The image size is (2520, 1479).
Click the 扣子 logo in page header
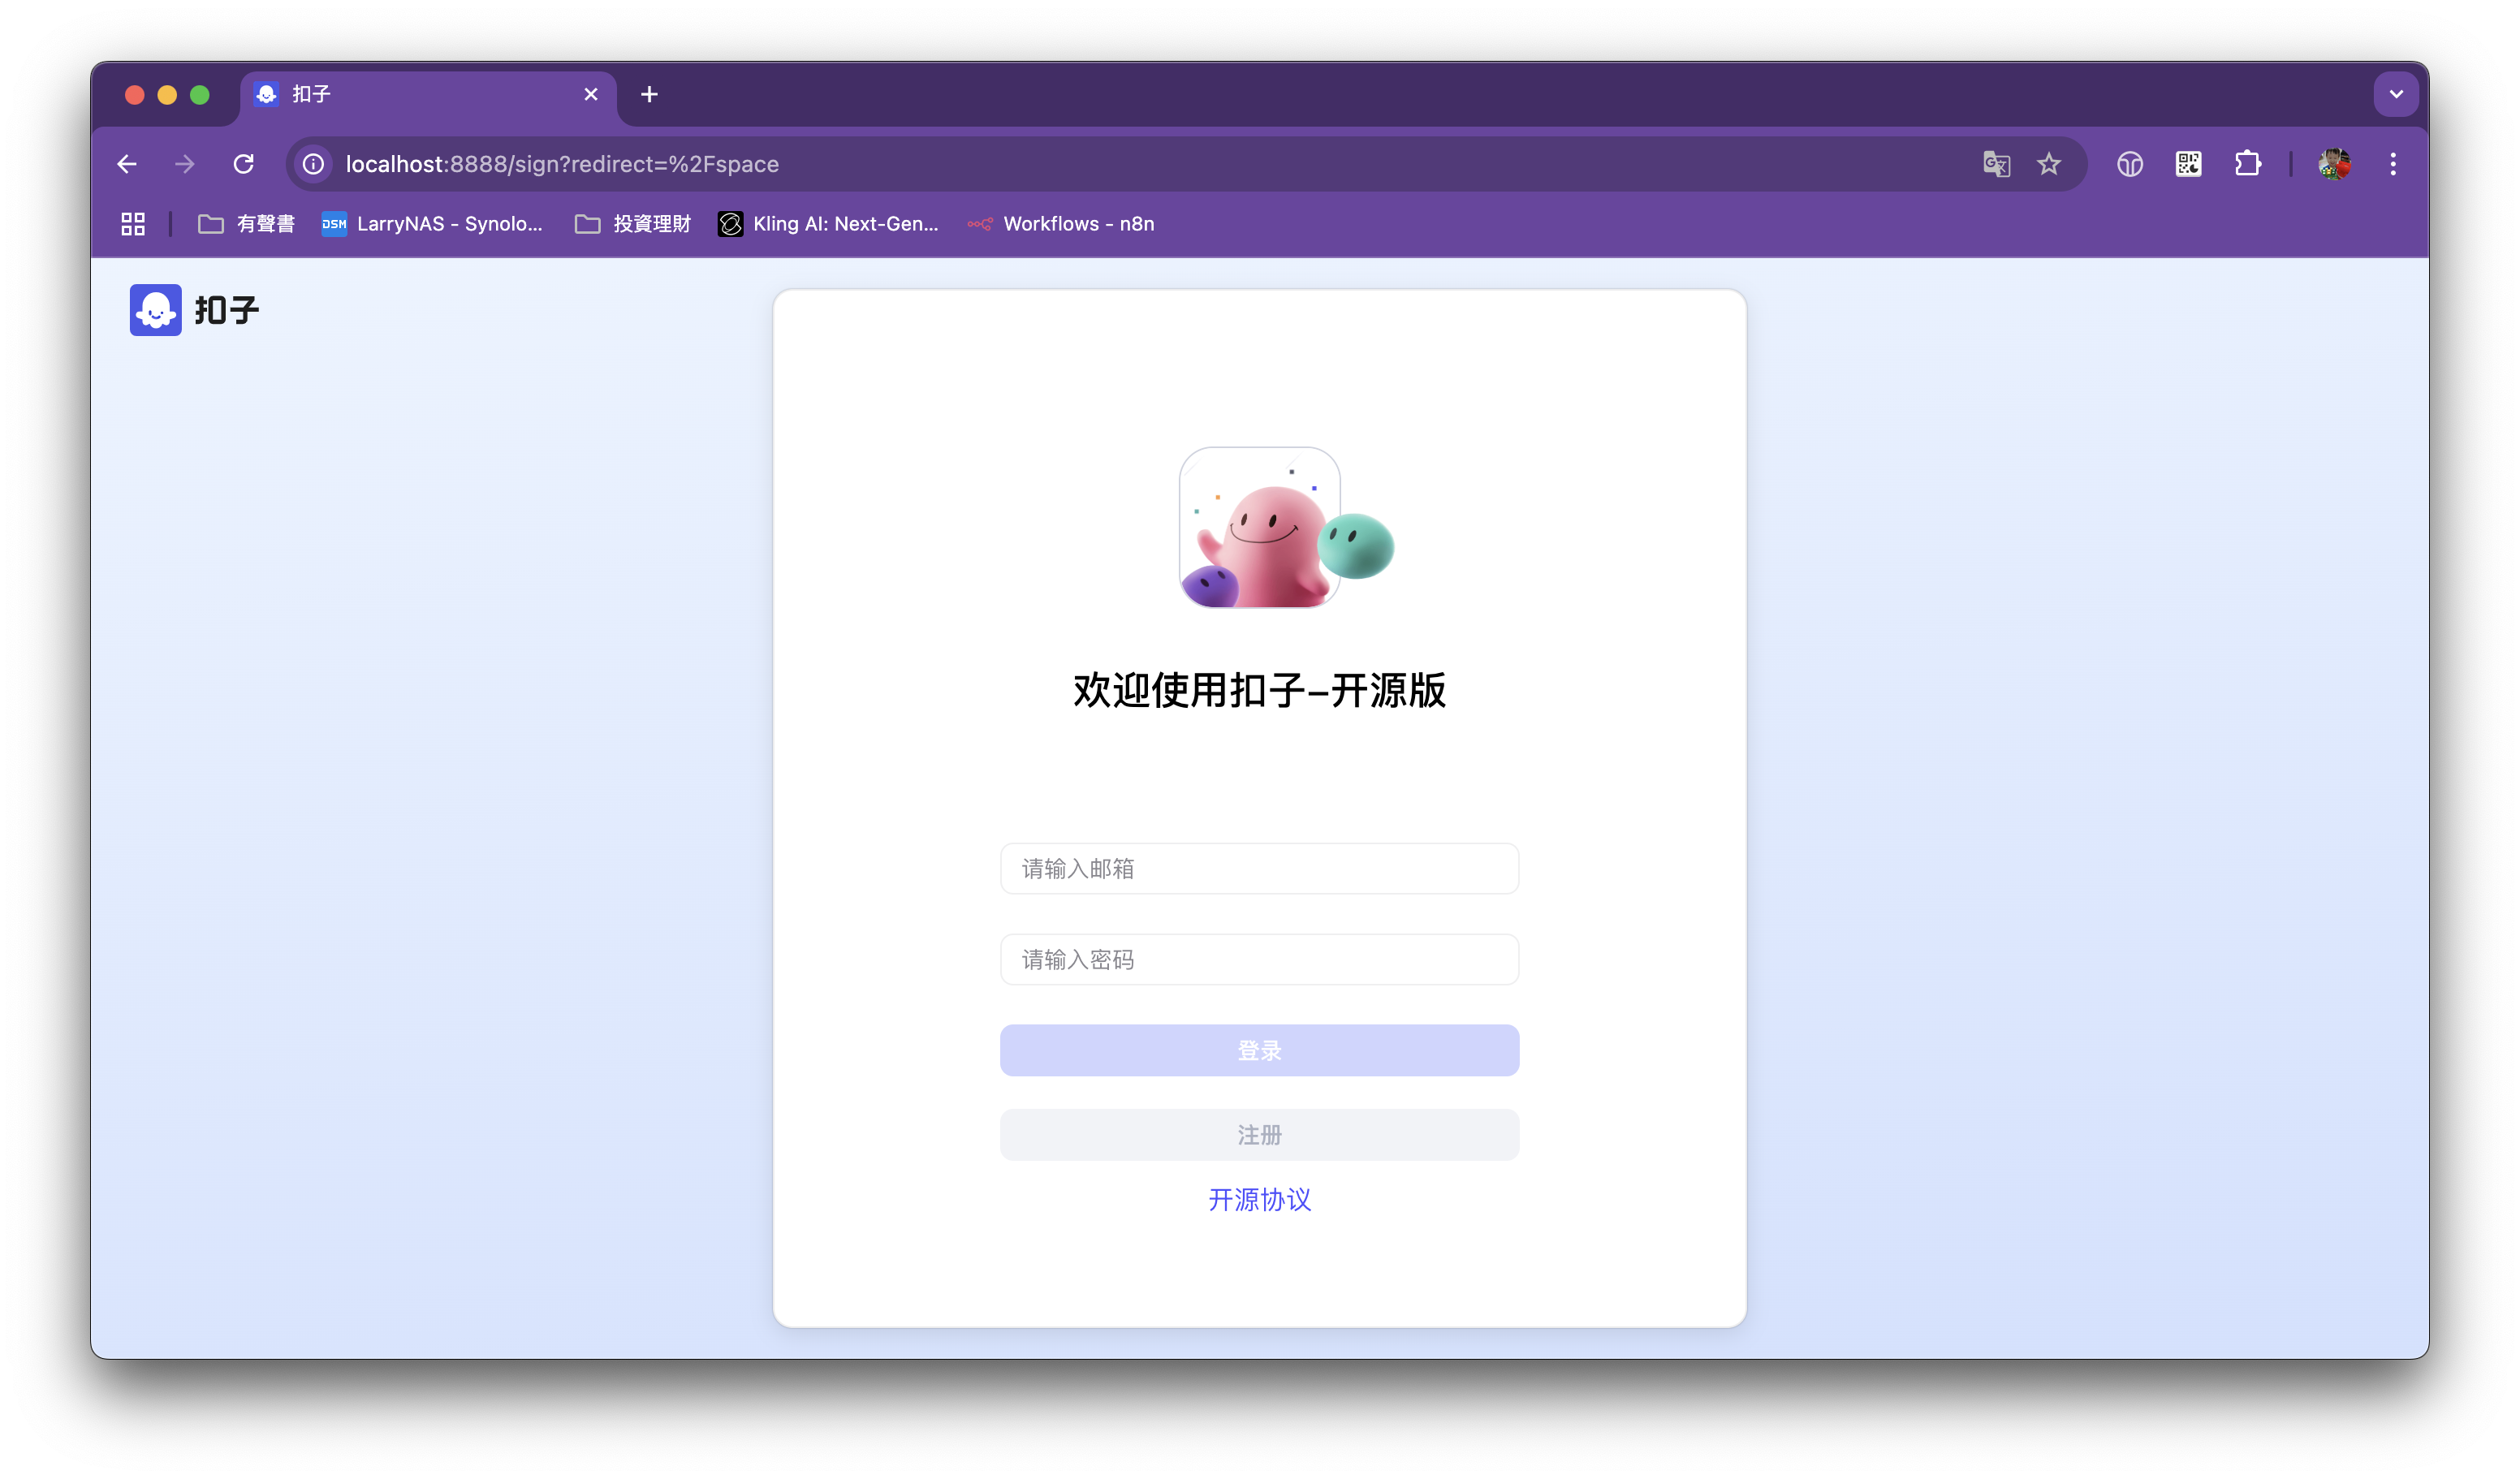click(155, 310)
